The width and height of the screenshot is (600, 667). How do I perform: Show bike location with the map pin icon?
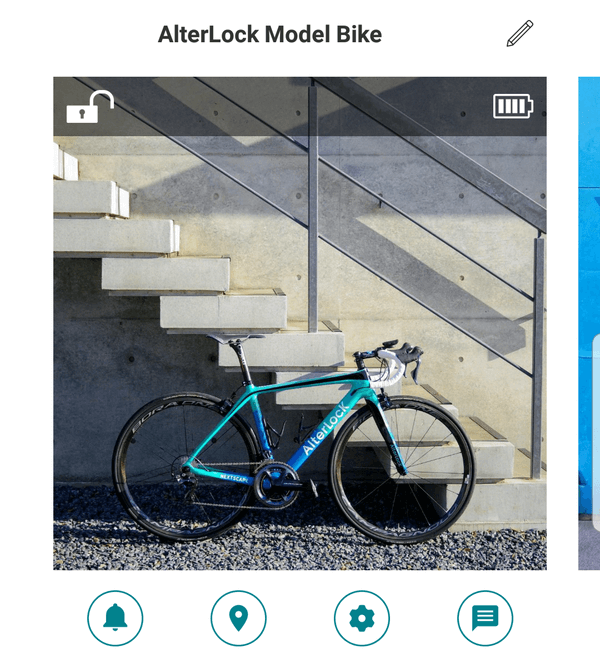tap(238, 618)
